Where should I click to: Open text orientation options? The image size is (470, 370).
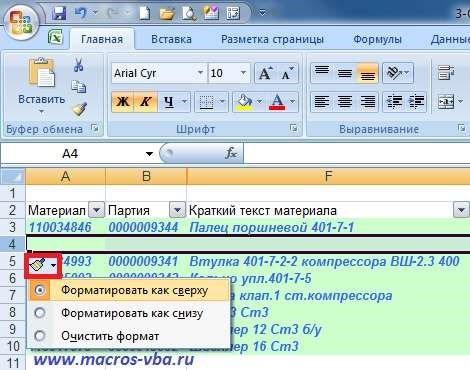coord(398,73)
